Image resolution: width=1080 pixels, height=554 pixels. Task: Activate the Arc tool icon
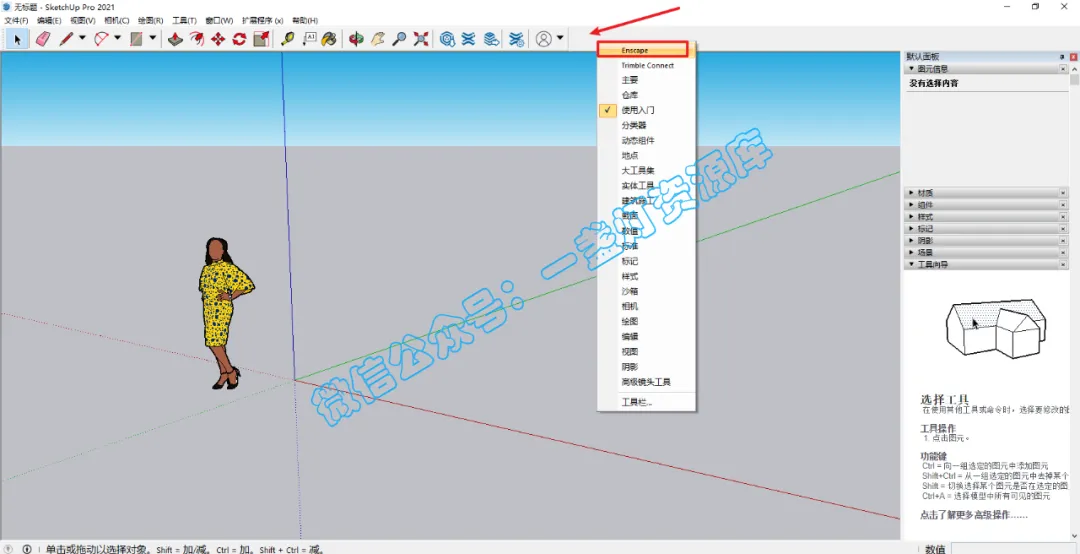click(101, 39)
